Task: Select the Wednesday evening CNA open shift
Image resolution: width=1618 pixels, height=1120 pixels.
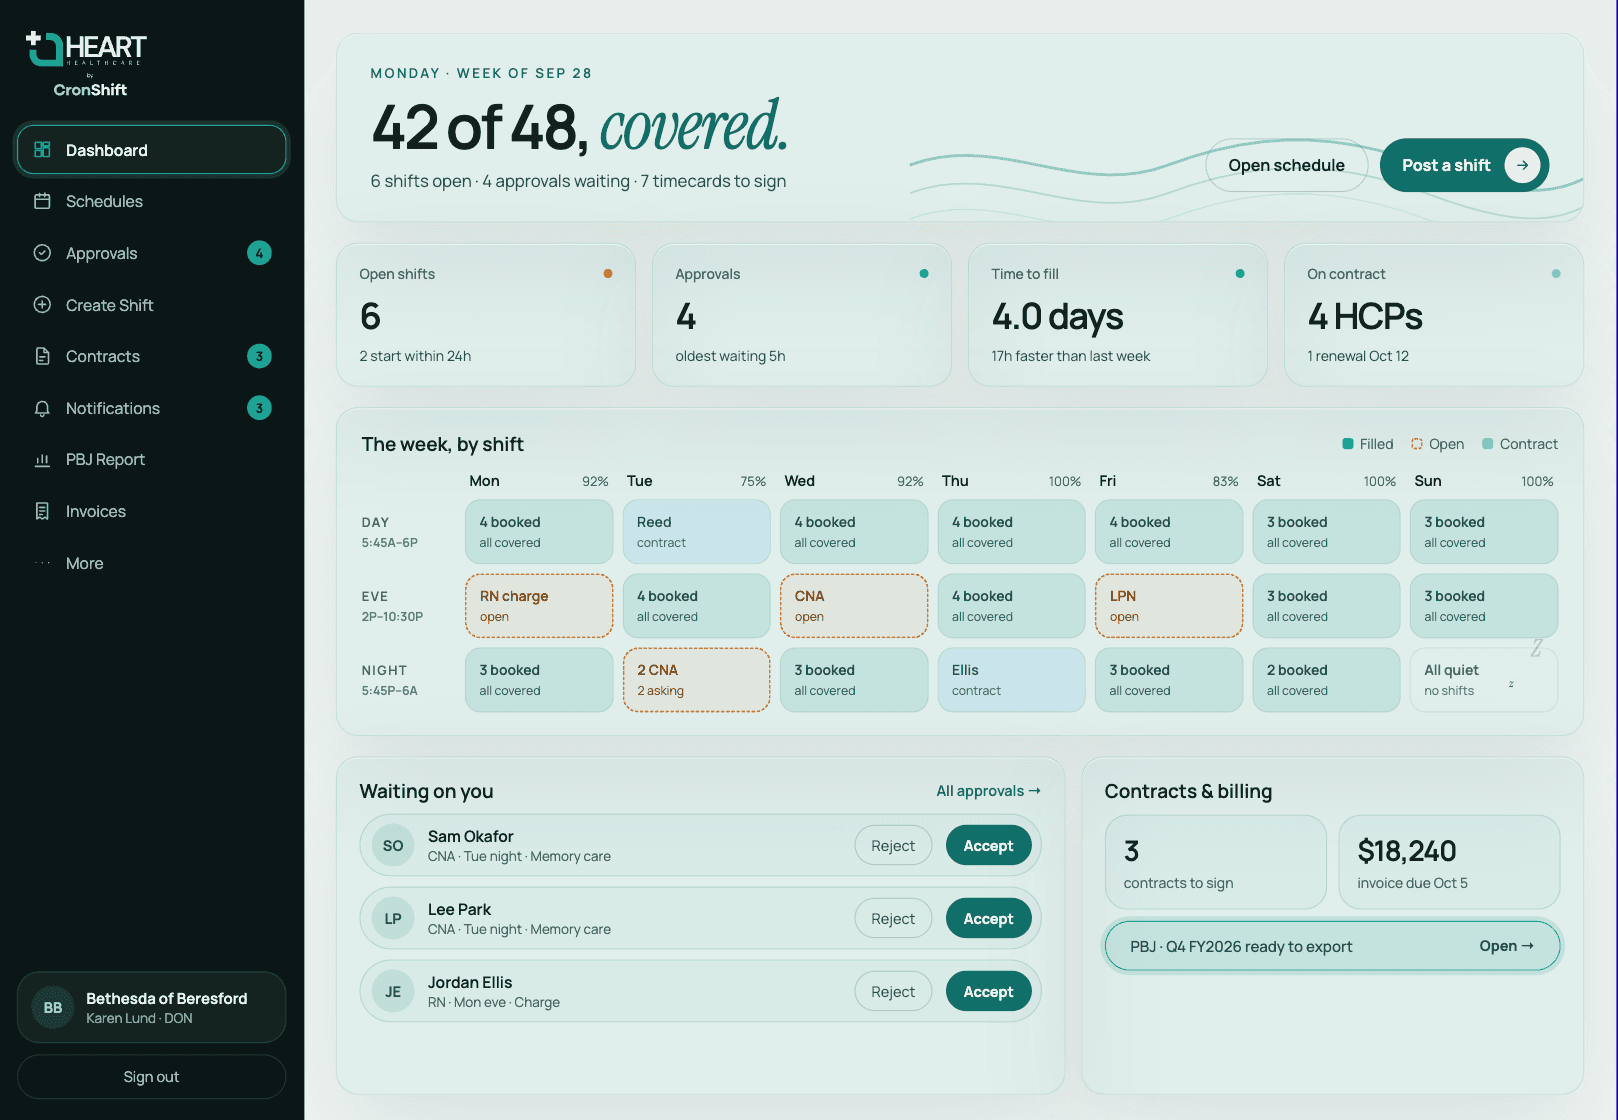Action: (x=854, y=606)
